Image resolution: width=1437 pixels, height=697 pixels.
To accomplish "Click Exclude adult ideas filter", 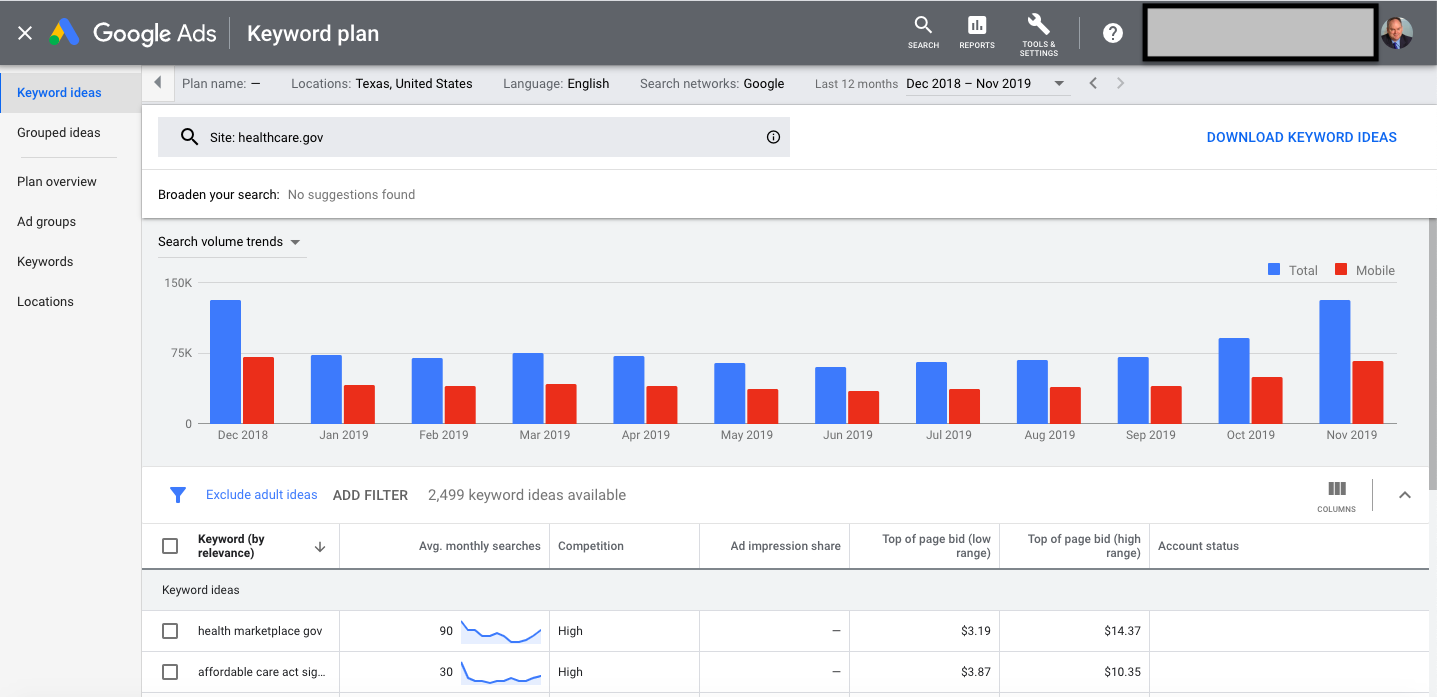I will pyautogui.click(x=261, y=495).
